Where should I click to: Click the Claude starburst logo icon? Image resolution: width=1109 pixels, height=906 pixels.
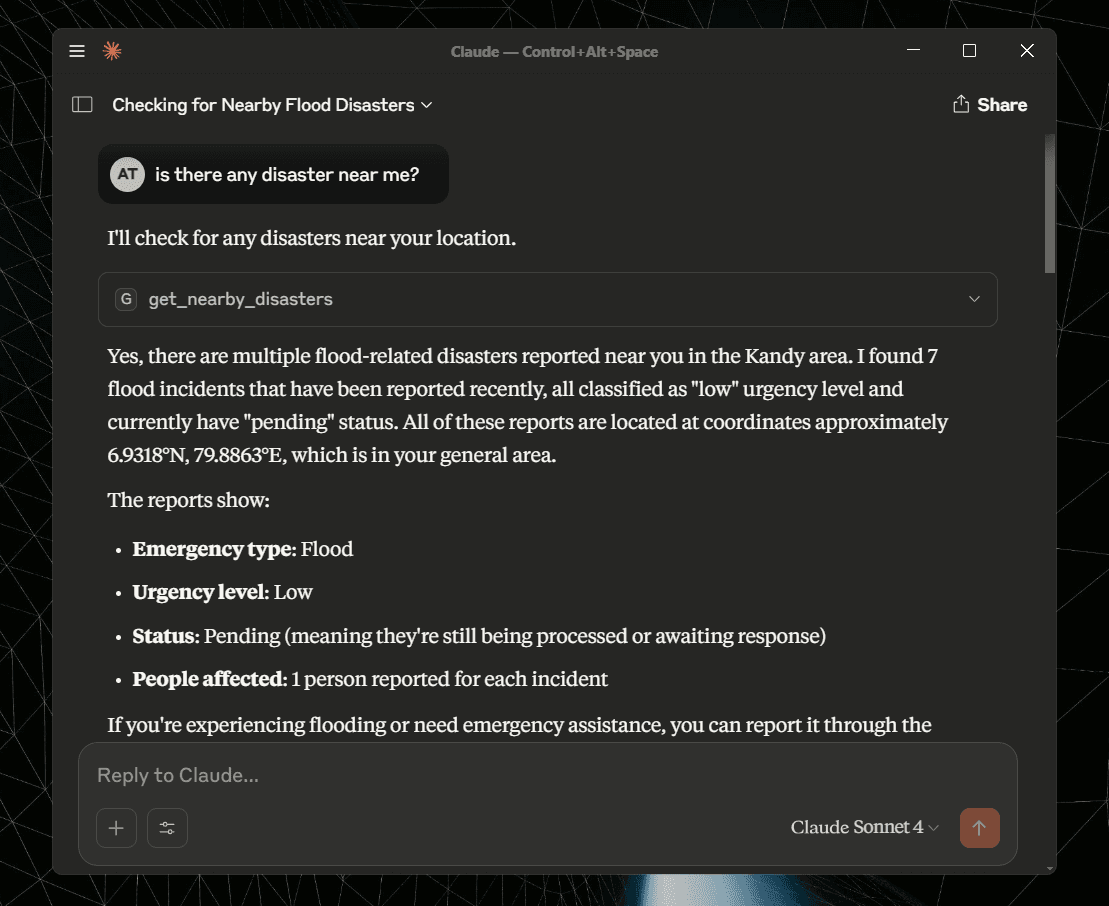[112, 51]
